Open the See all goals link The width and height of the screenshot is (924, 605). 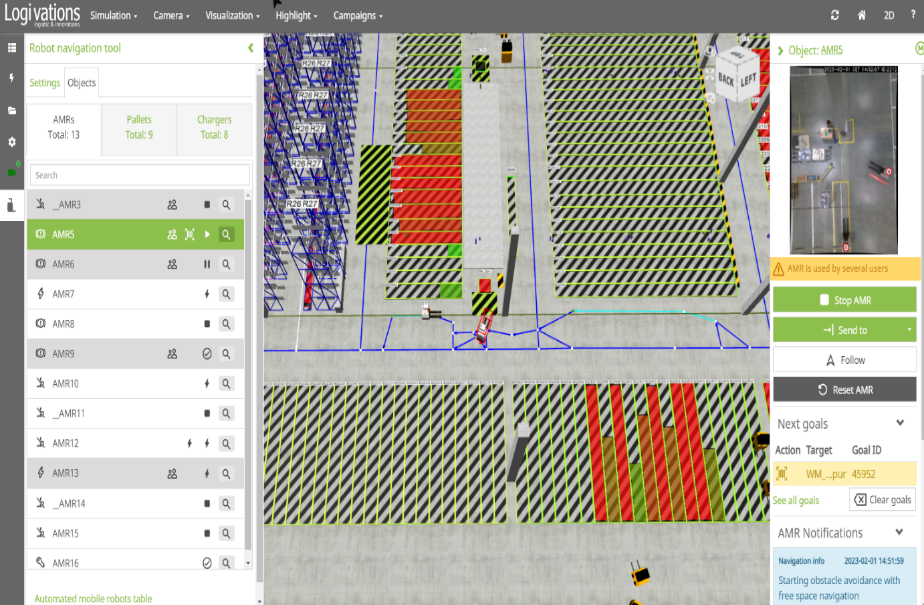pos(796,500)
